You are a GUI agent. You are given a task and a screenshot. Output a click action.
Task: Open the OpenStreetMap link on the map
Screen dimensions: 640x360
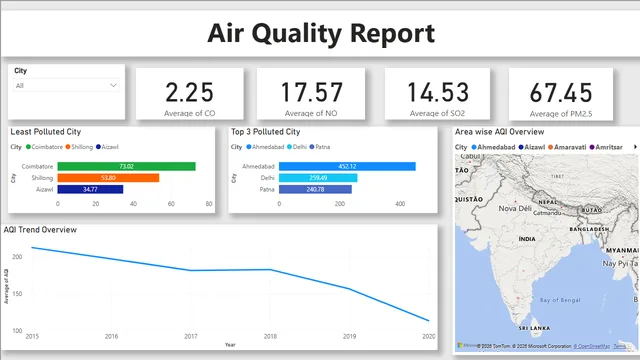point(592,346)
